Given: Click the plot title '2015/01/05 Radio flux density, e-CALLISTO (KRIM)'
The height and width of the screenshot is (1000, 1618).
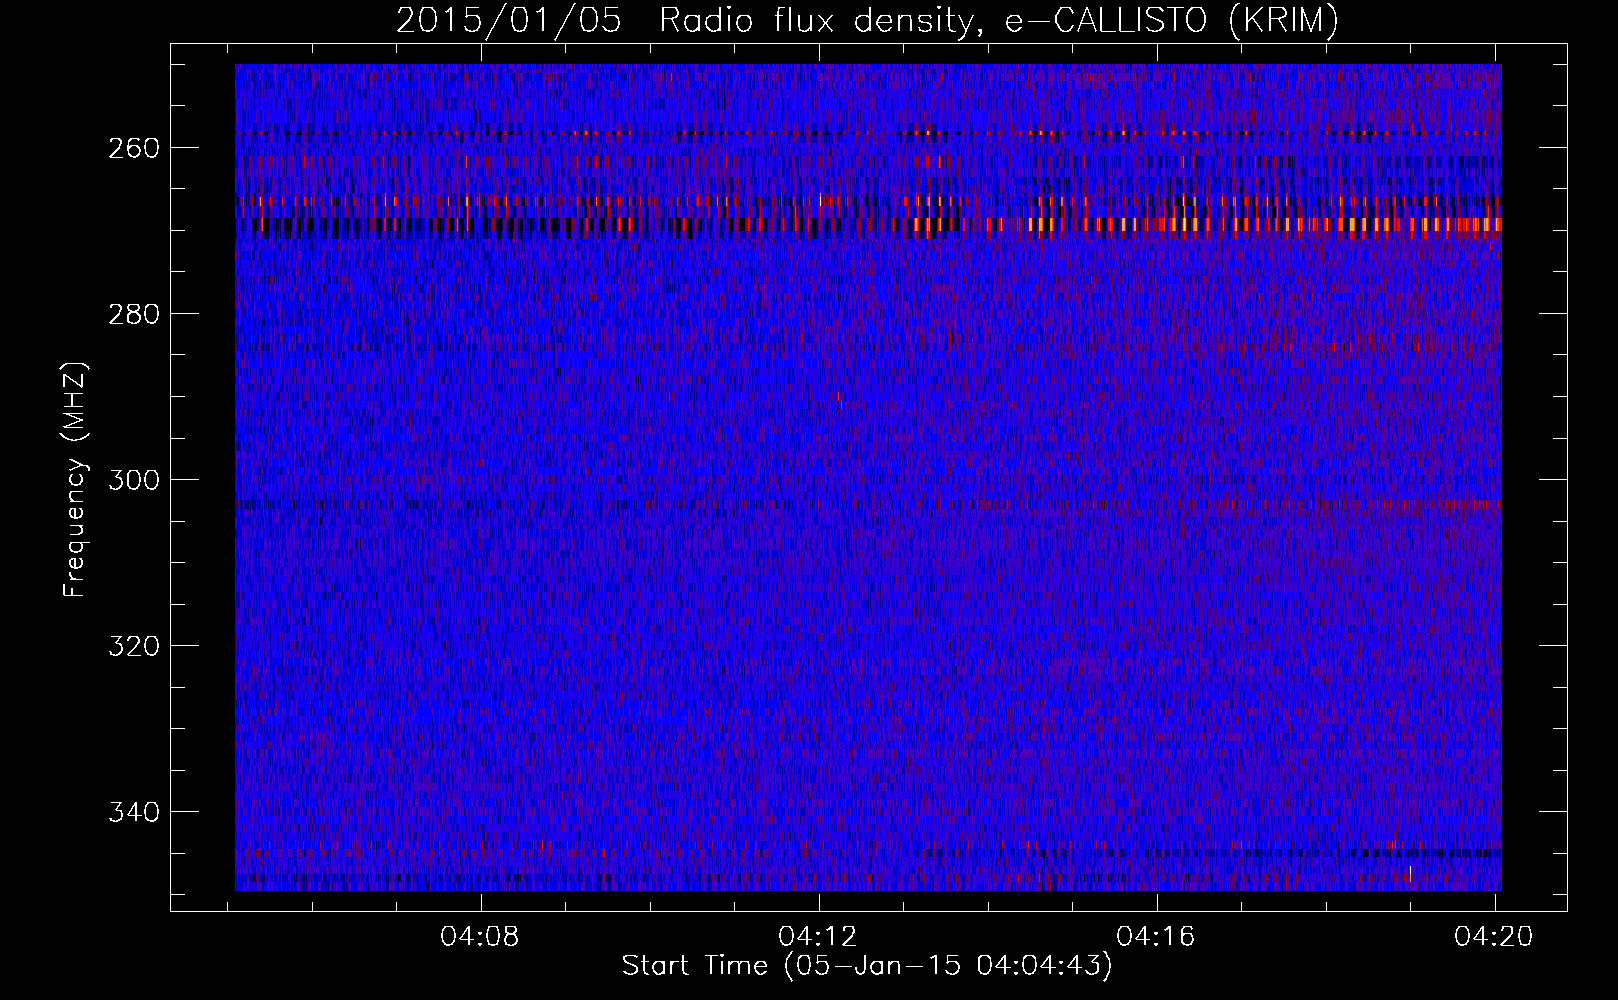Looking at the screenshot, I should pos(867,21).
